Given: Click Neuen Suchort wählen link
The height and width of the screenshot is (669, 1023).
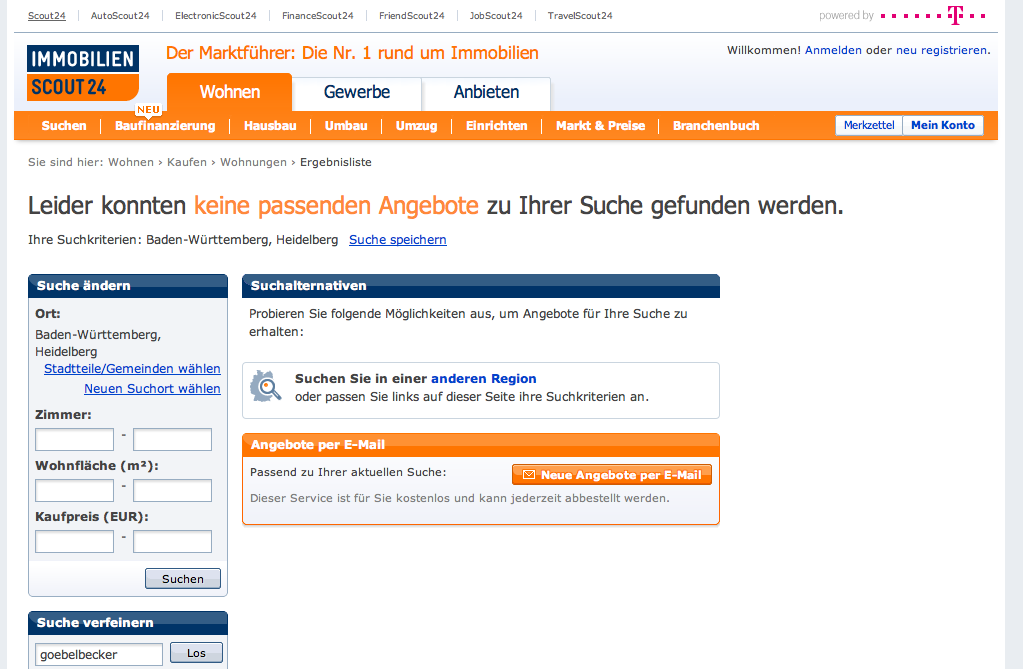Looking at the screenshot, I should pos(153,388).
